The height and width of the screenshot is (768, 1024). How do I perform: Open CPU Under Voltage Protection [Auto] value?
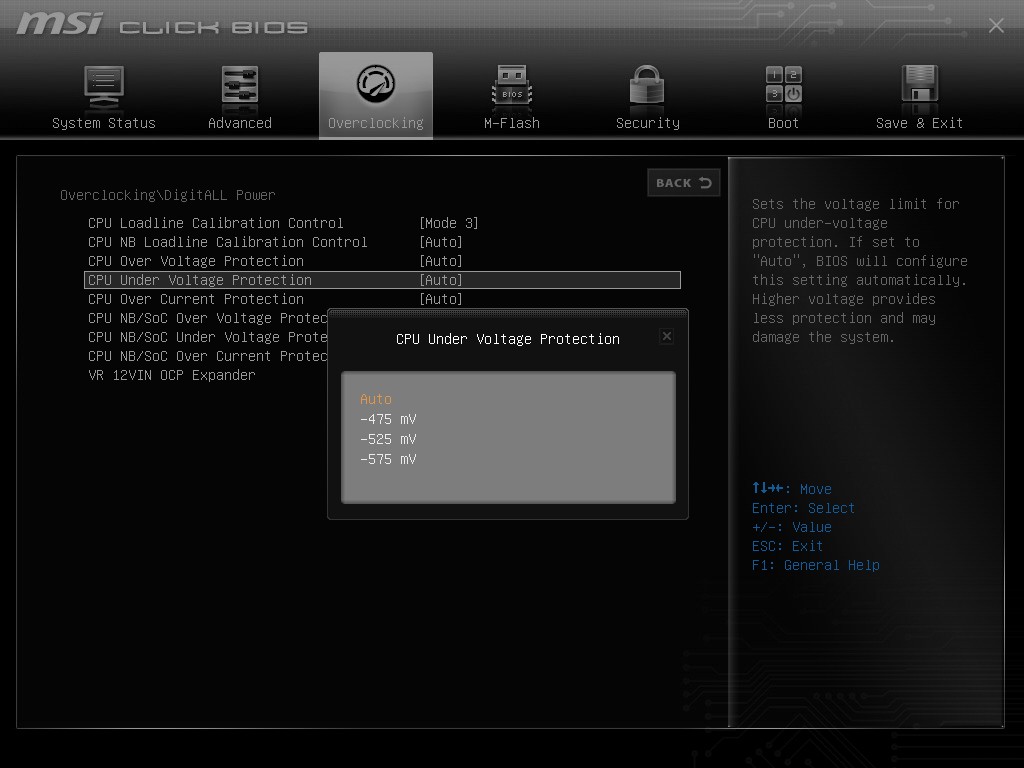[x=441, y=280]
